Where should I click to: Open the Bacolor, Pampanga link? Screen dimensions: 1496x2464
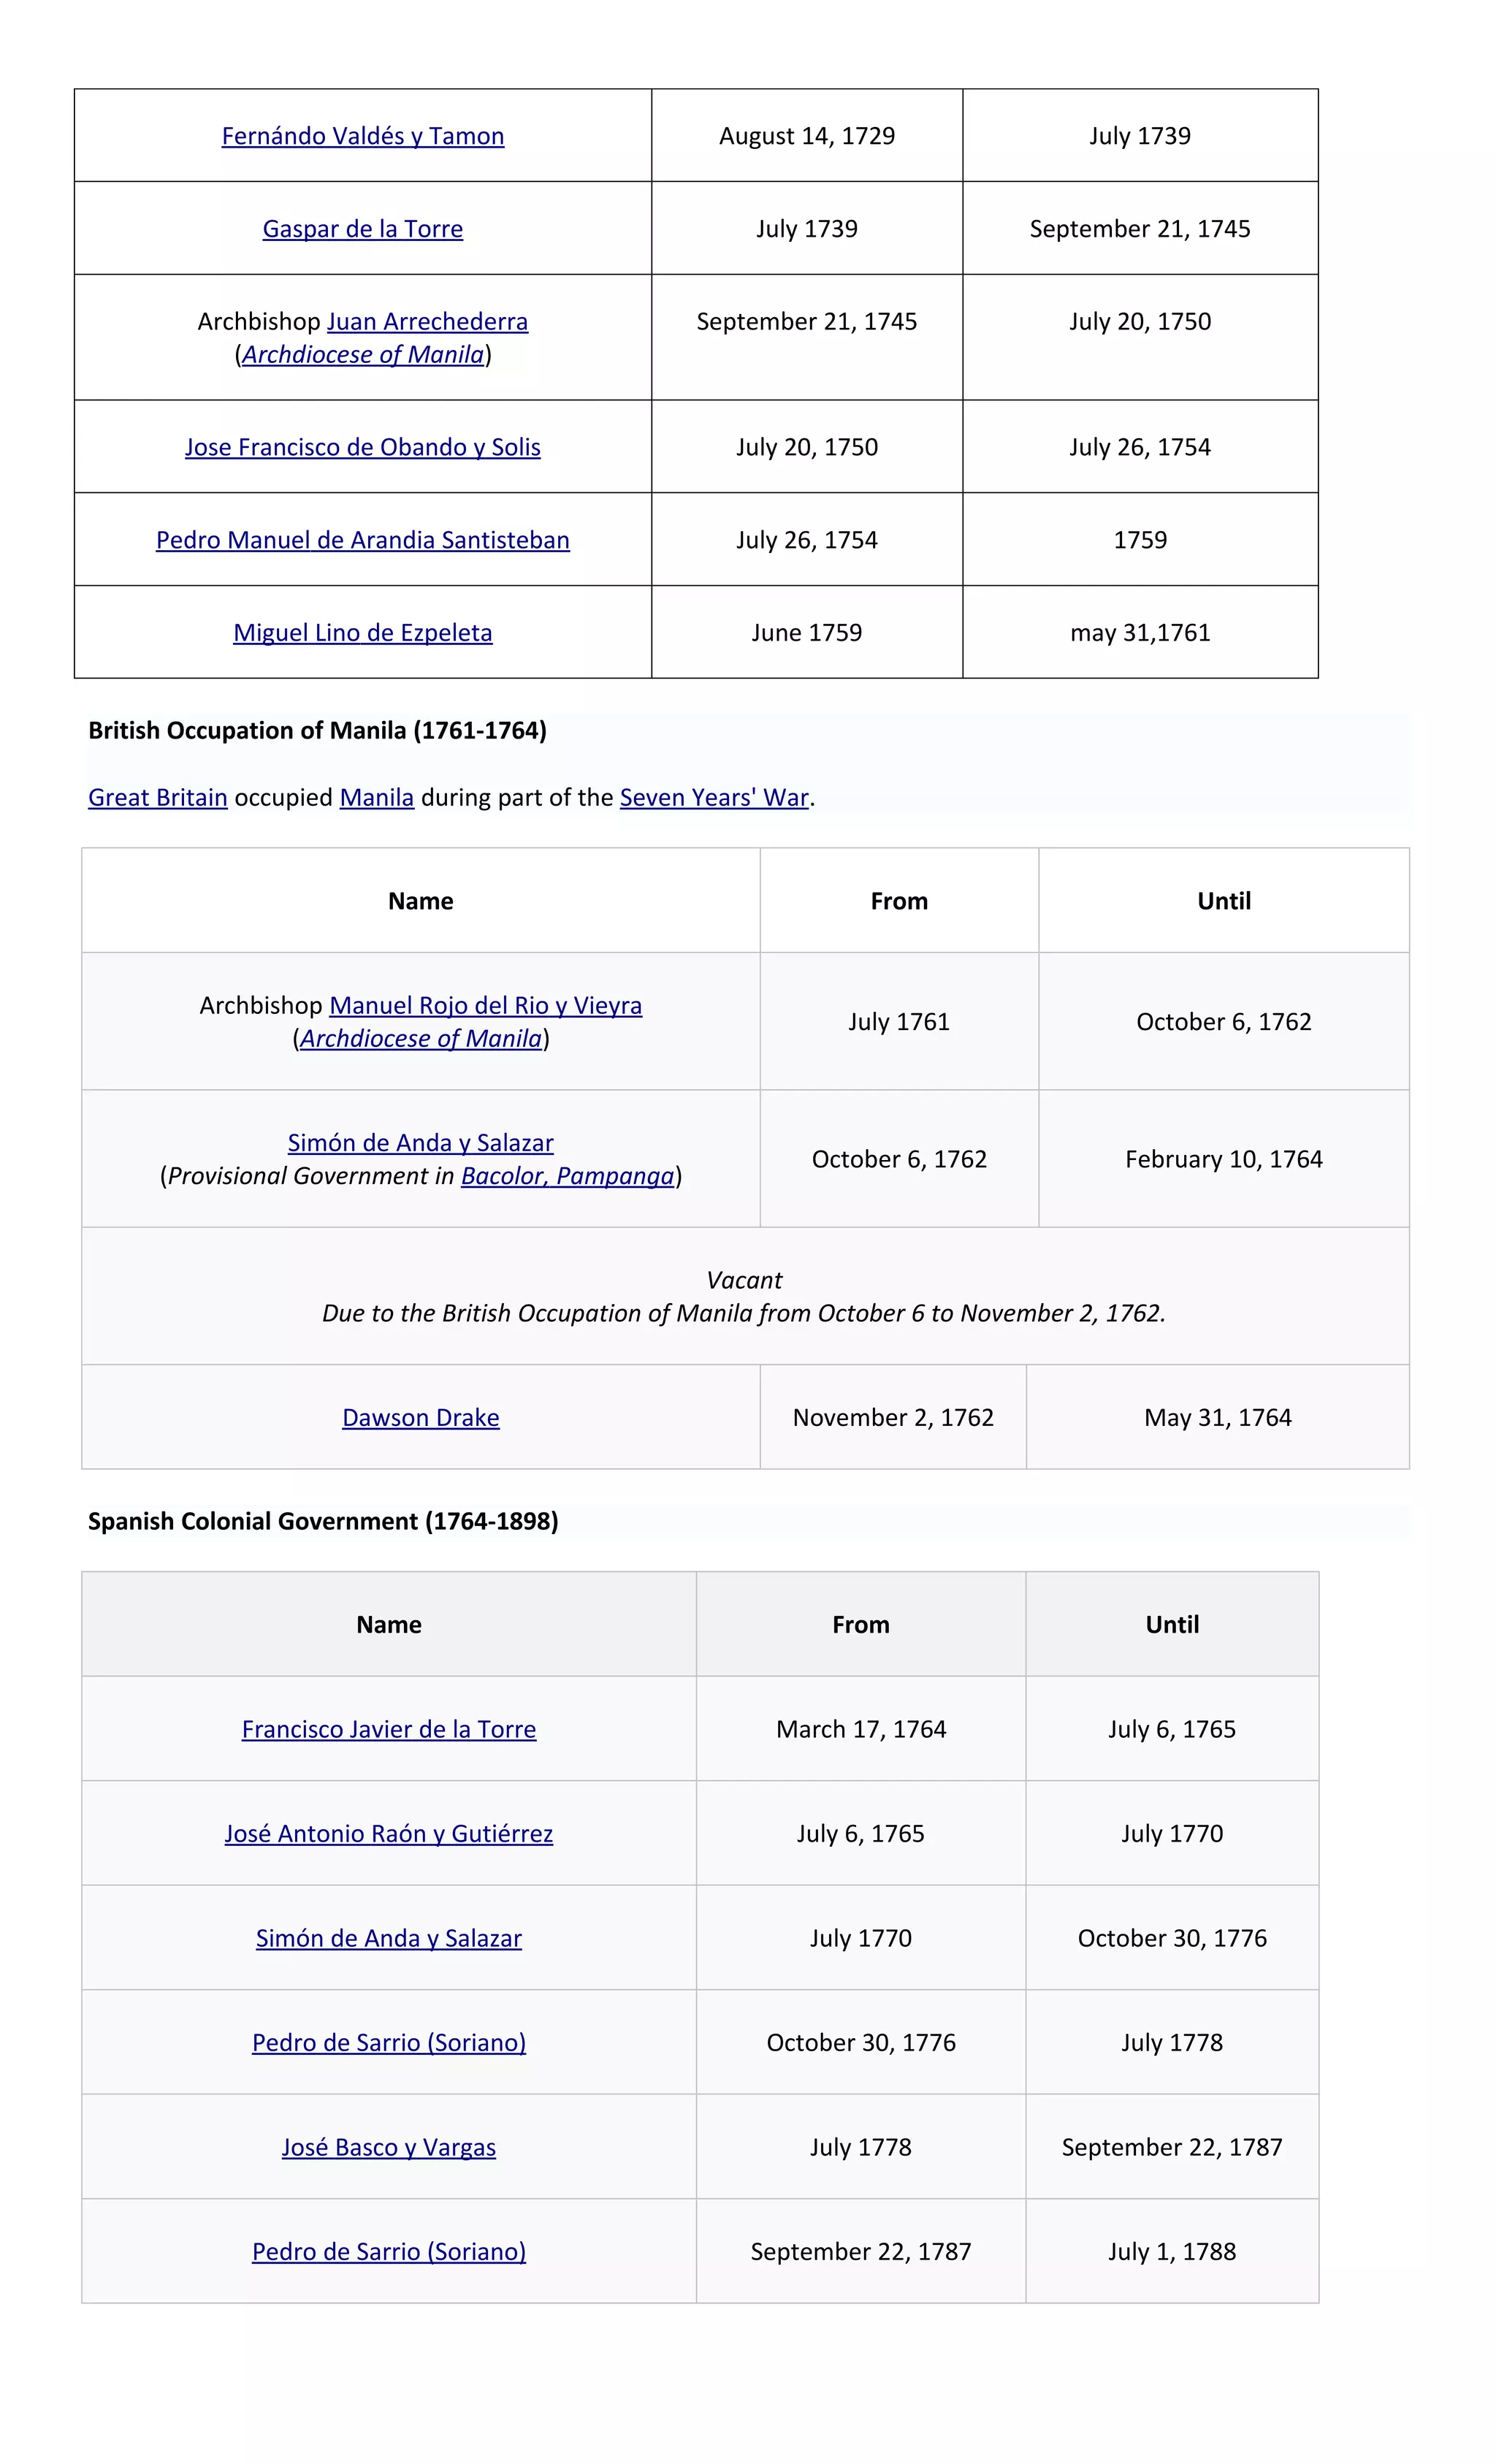(567, 1176)
